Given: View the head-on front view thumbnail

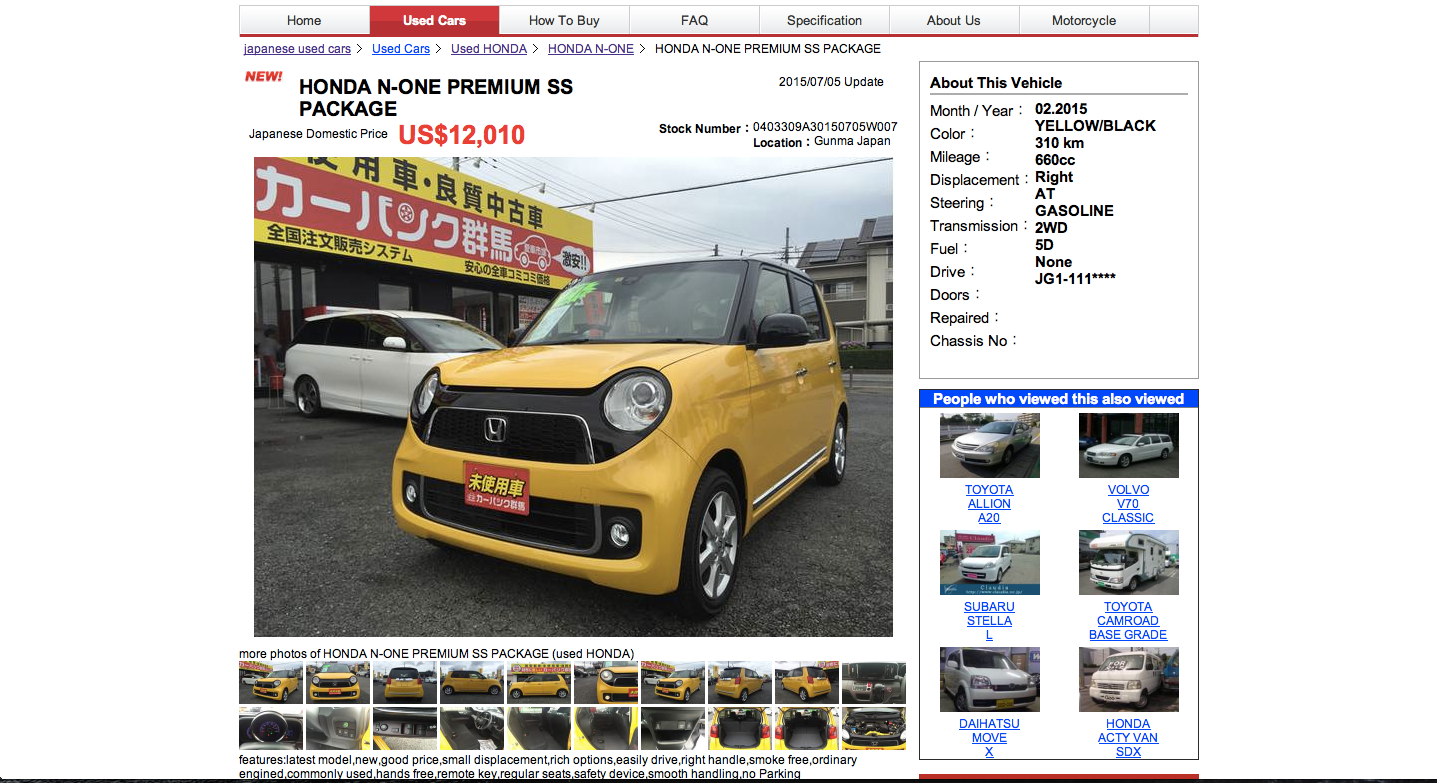Looking at the screenshot, I should pos(338,682).
